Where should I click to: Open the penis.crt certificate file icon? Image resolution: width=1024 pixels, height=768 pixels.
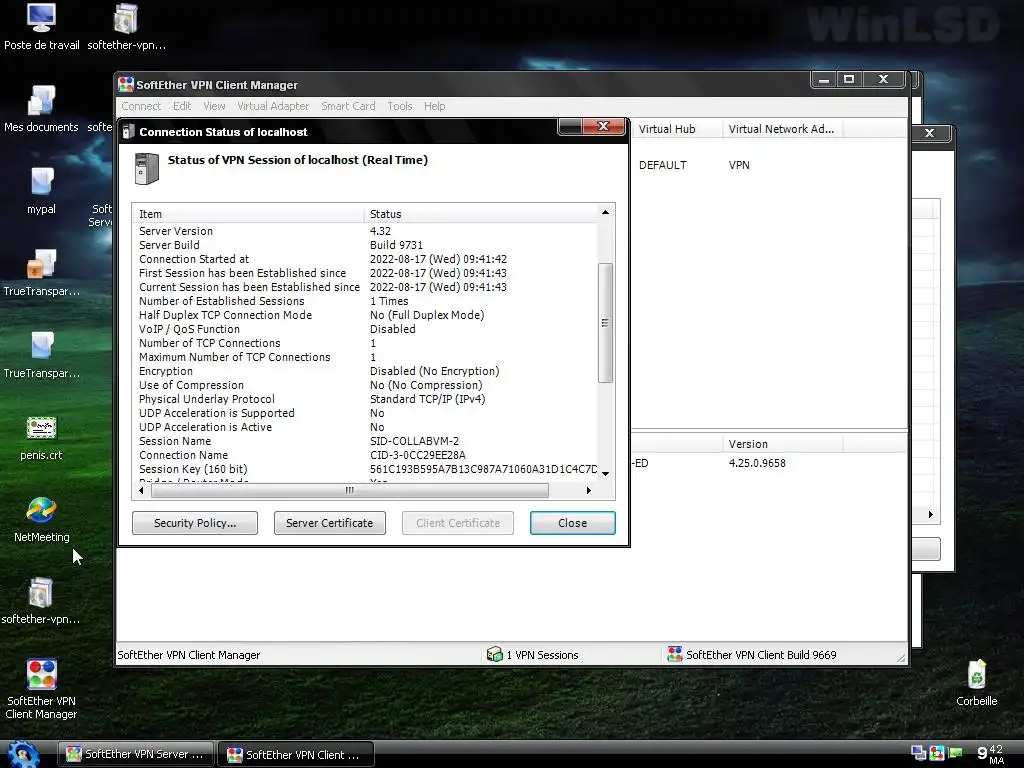click(41, 437)
